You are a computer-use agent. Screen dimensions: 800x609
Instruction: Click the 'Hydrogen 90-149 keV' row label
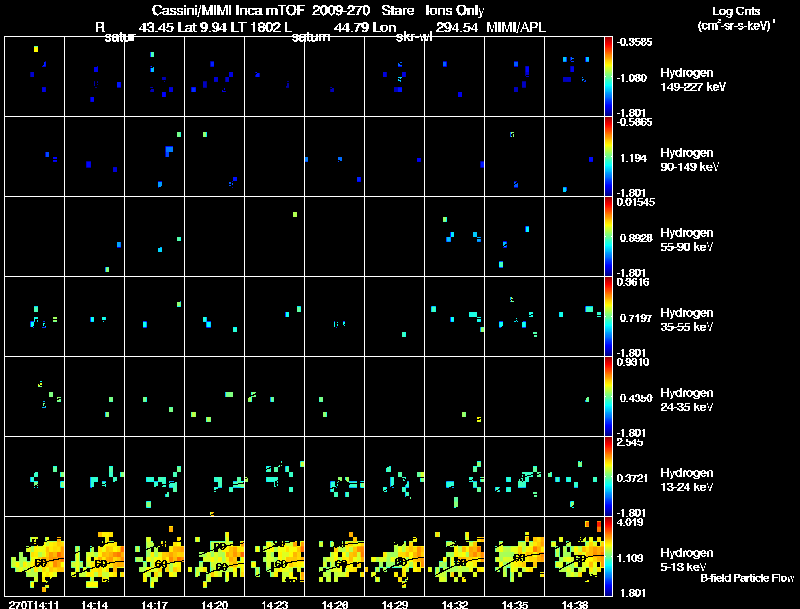click(x=690, y=160)
